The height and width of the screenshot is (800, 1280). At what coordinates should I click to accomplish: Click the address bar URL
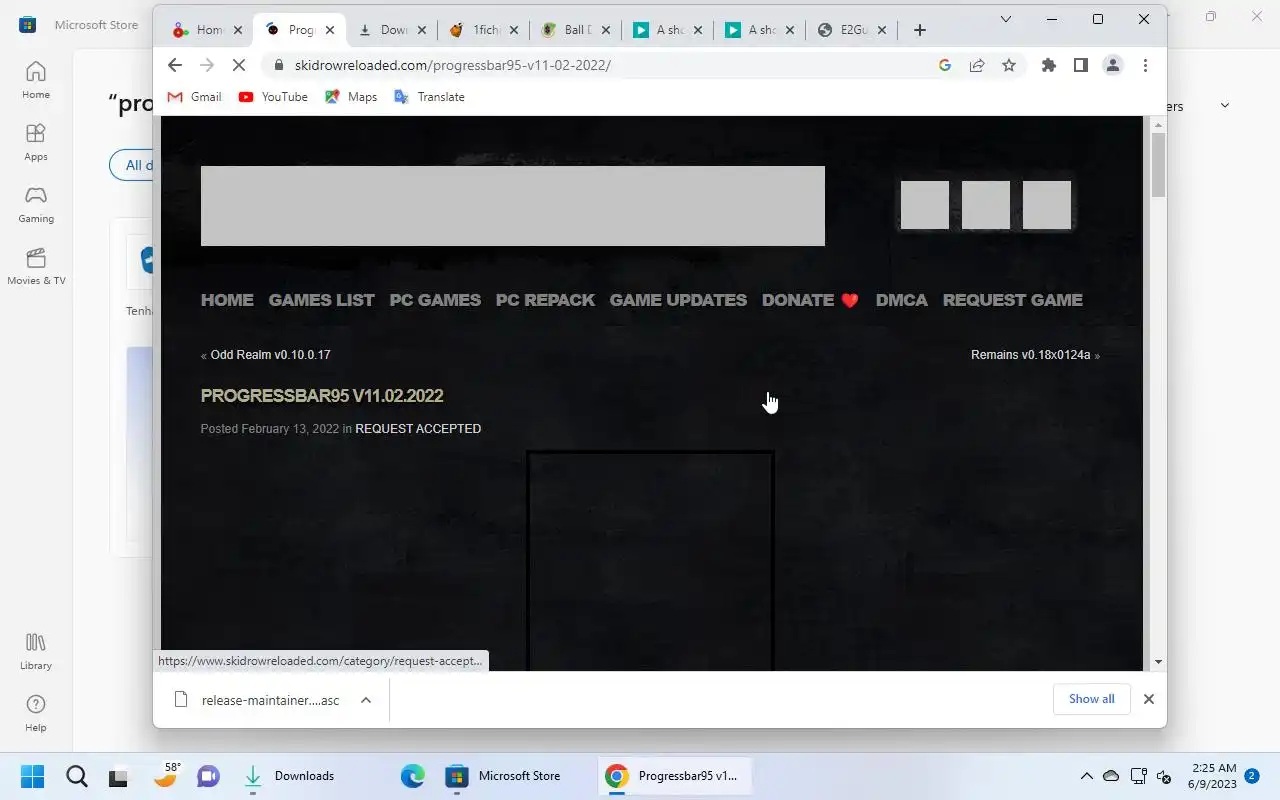click(453, 65)
